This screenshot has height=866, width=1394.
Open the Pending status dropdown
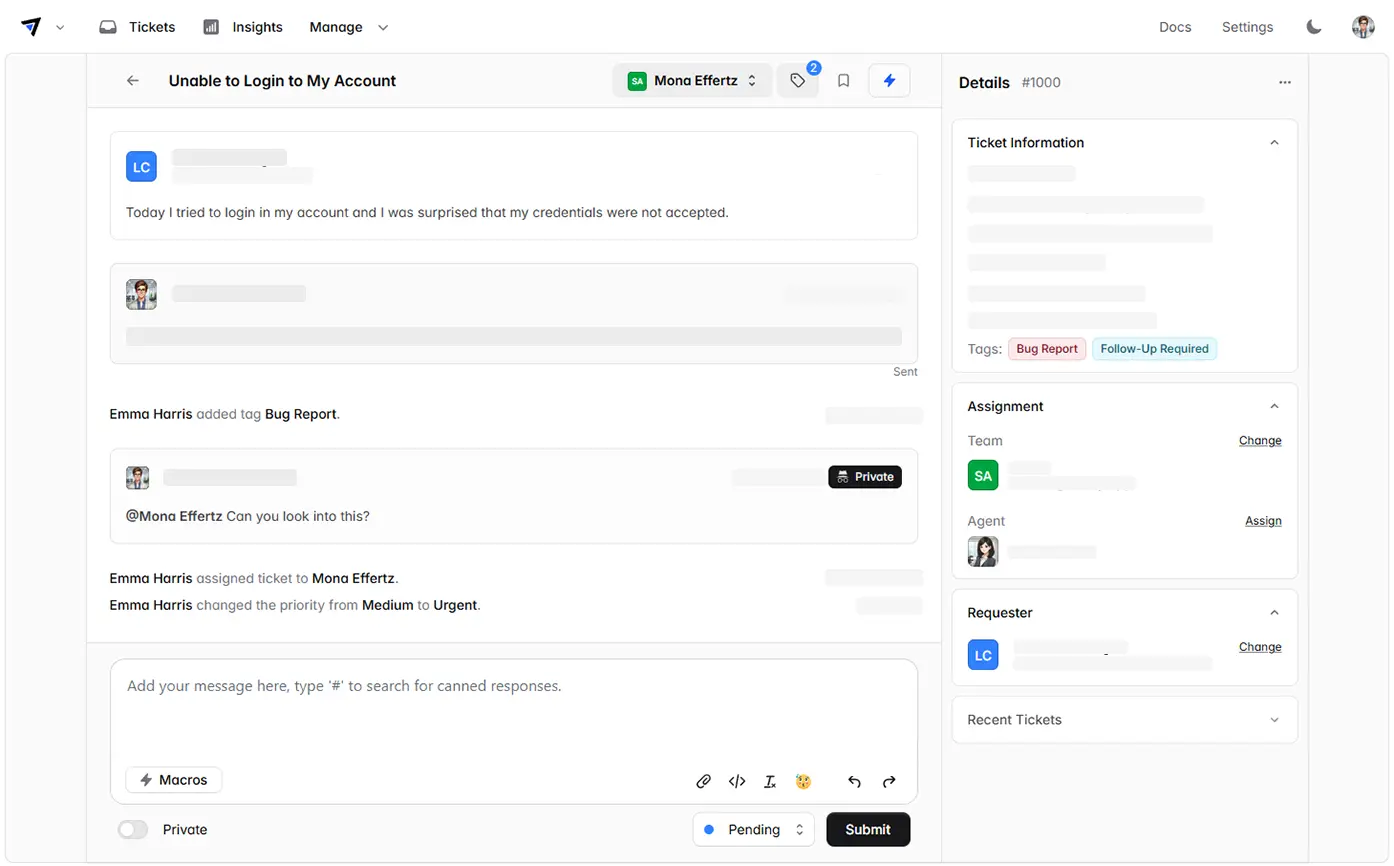click(753, 830)
